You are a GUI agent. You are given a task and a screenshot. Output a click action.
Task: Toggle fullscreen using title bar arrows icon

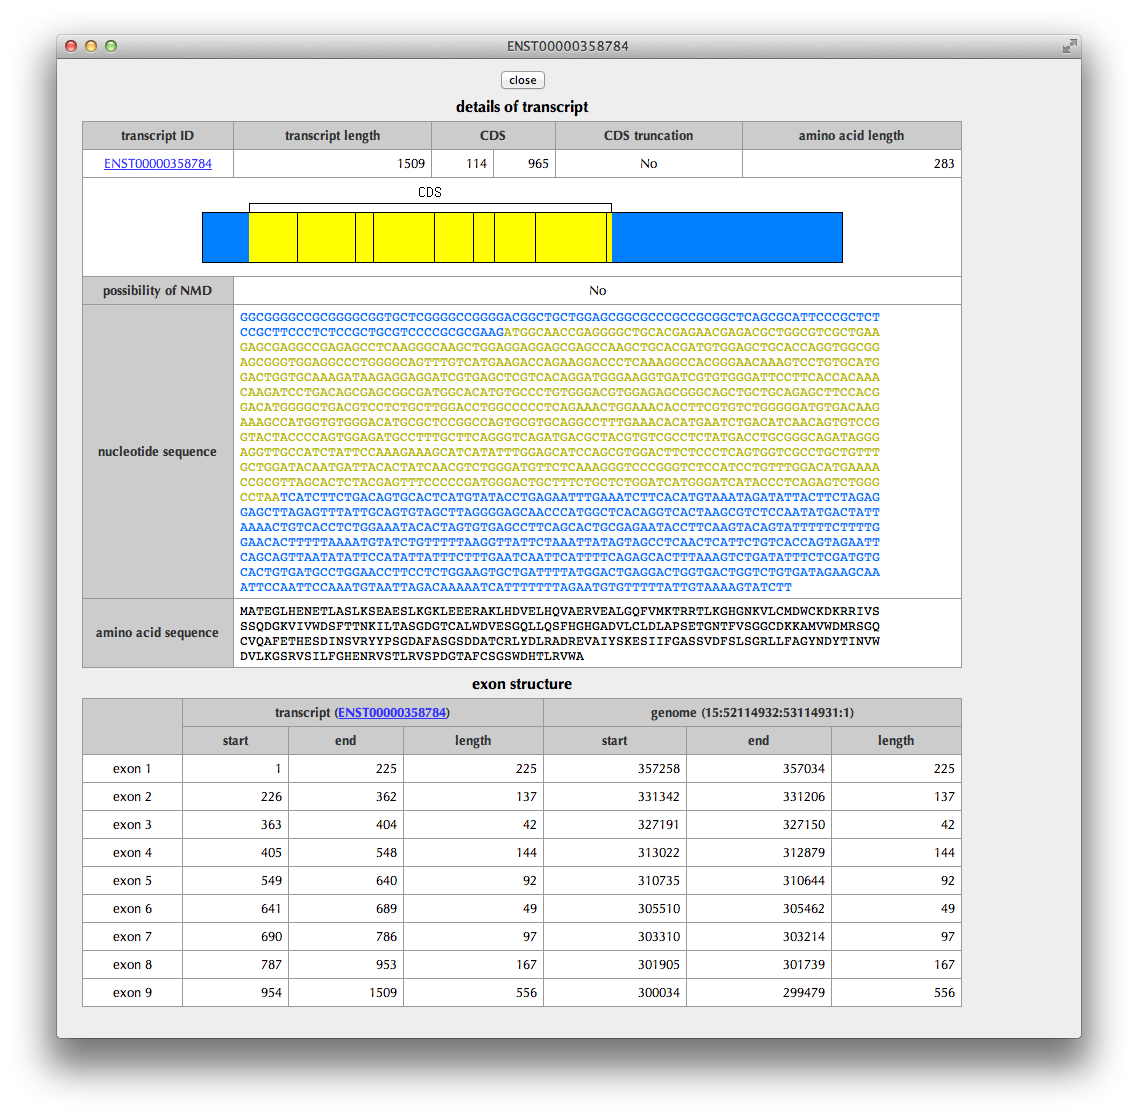(x=1069, y=46)
